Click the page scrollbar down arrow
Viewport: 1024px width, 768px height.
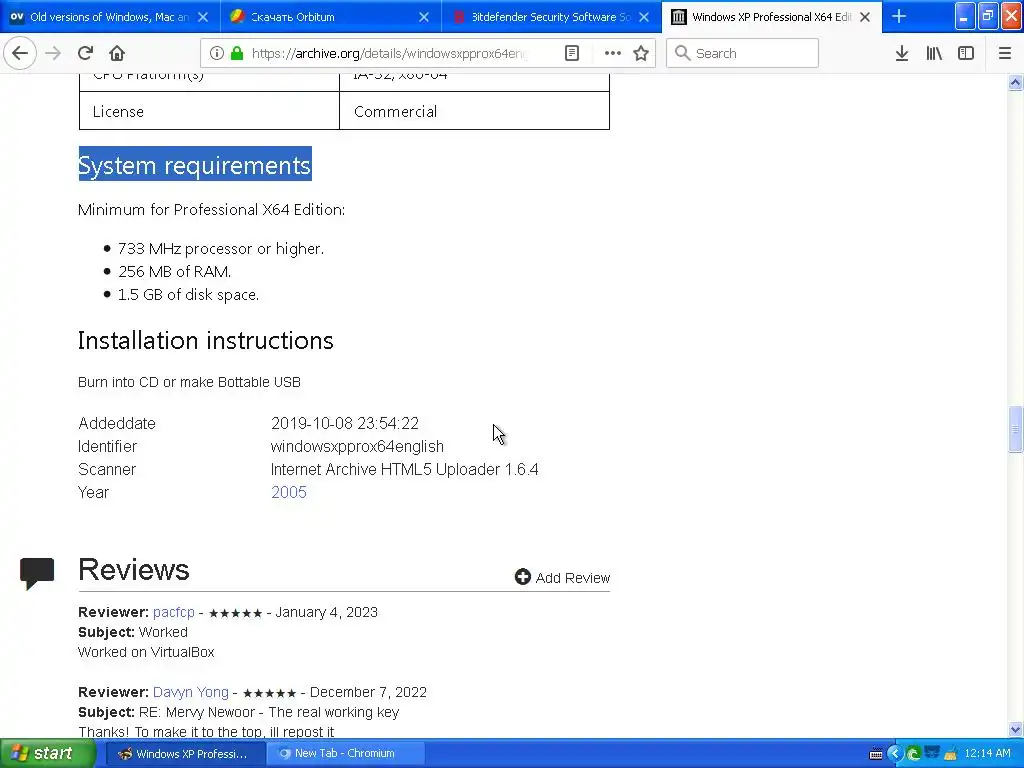tap(1015, 729)
